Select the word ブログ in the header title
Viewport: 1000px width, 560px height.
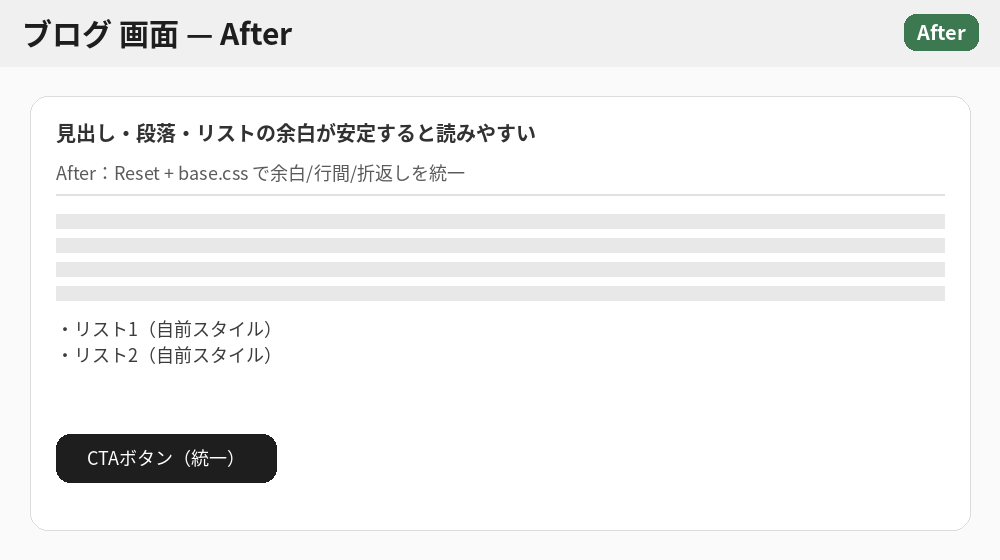pyautogui.click(x=66, y=34)
